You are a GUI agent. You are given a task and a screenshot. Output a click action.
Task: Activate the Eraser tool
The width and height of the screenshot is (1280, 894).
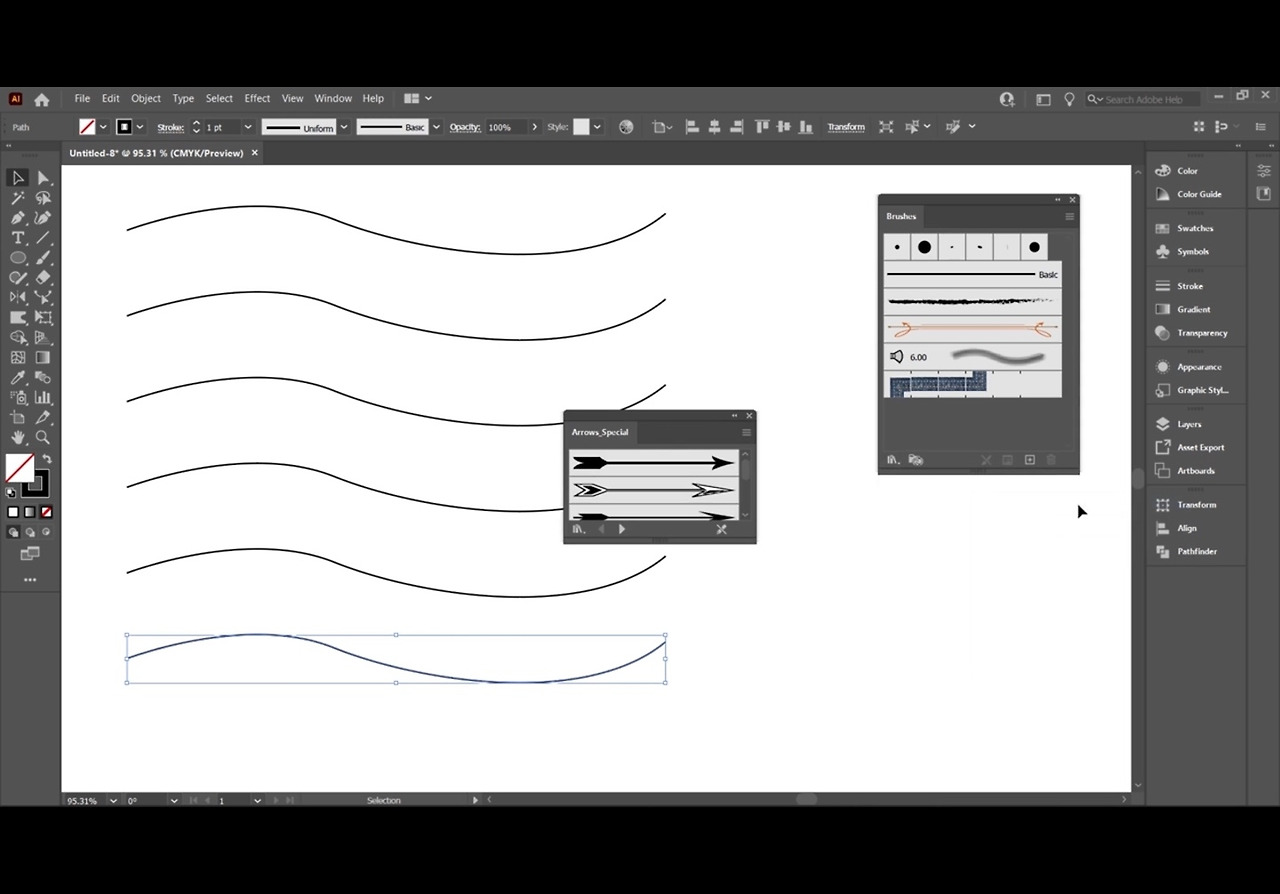coord(43,278)
